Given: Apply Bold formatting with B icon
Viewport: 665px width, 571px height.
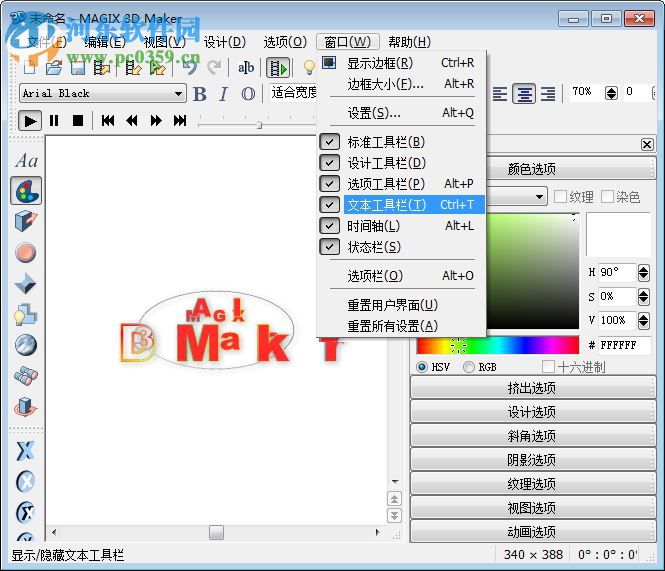Looking at the screenshot, I should tap(200, 94).
